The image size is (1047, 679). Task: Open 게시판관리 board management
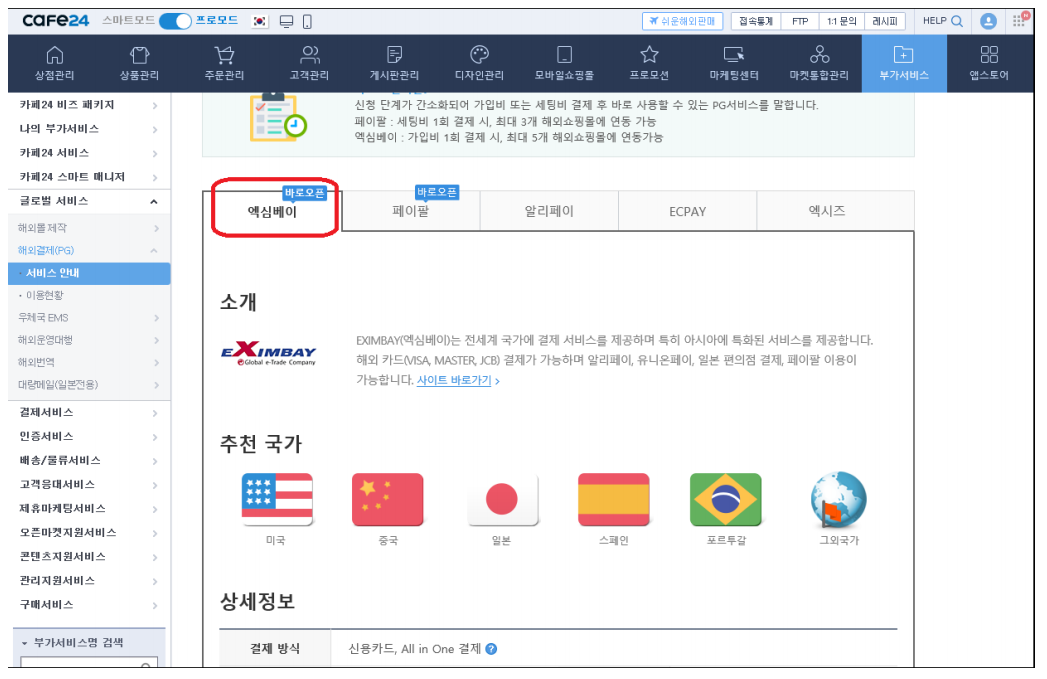395,63
